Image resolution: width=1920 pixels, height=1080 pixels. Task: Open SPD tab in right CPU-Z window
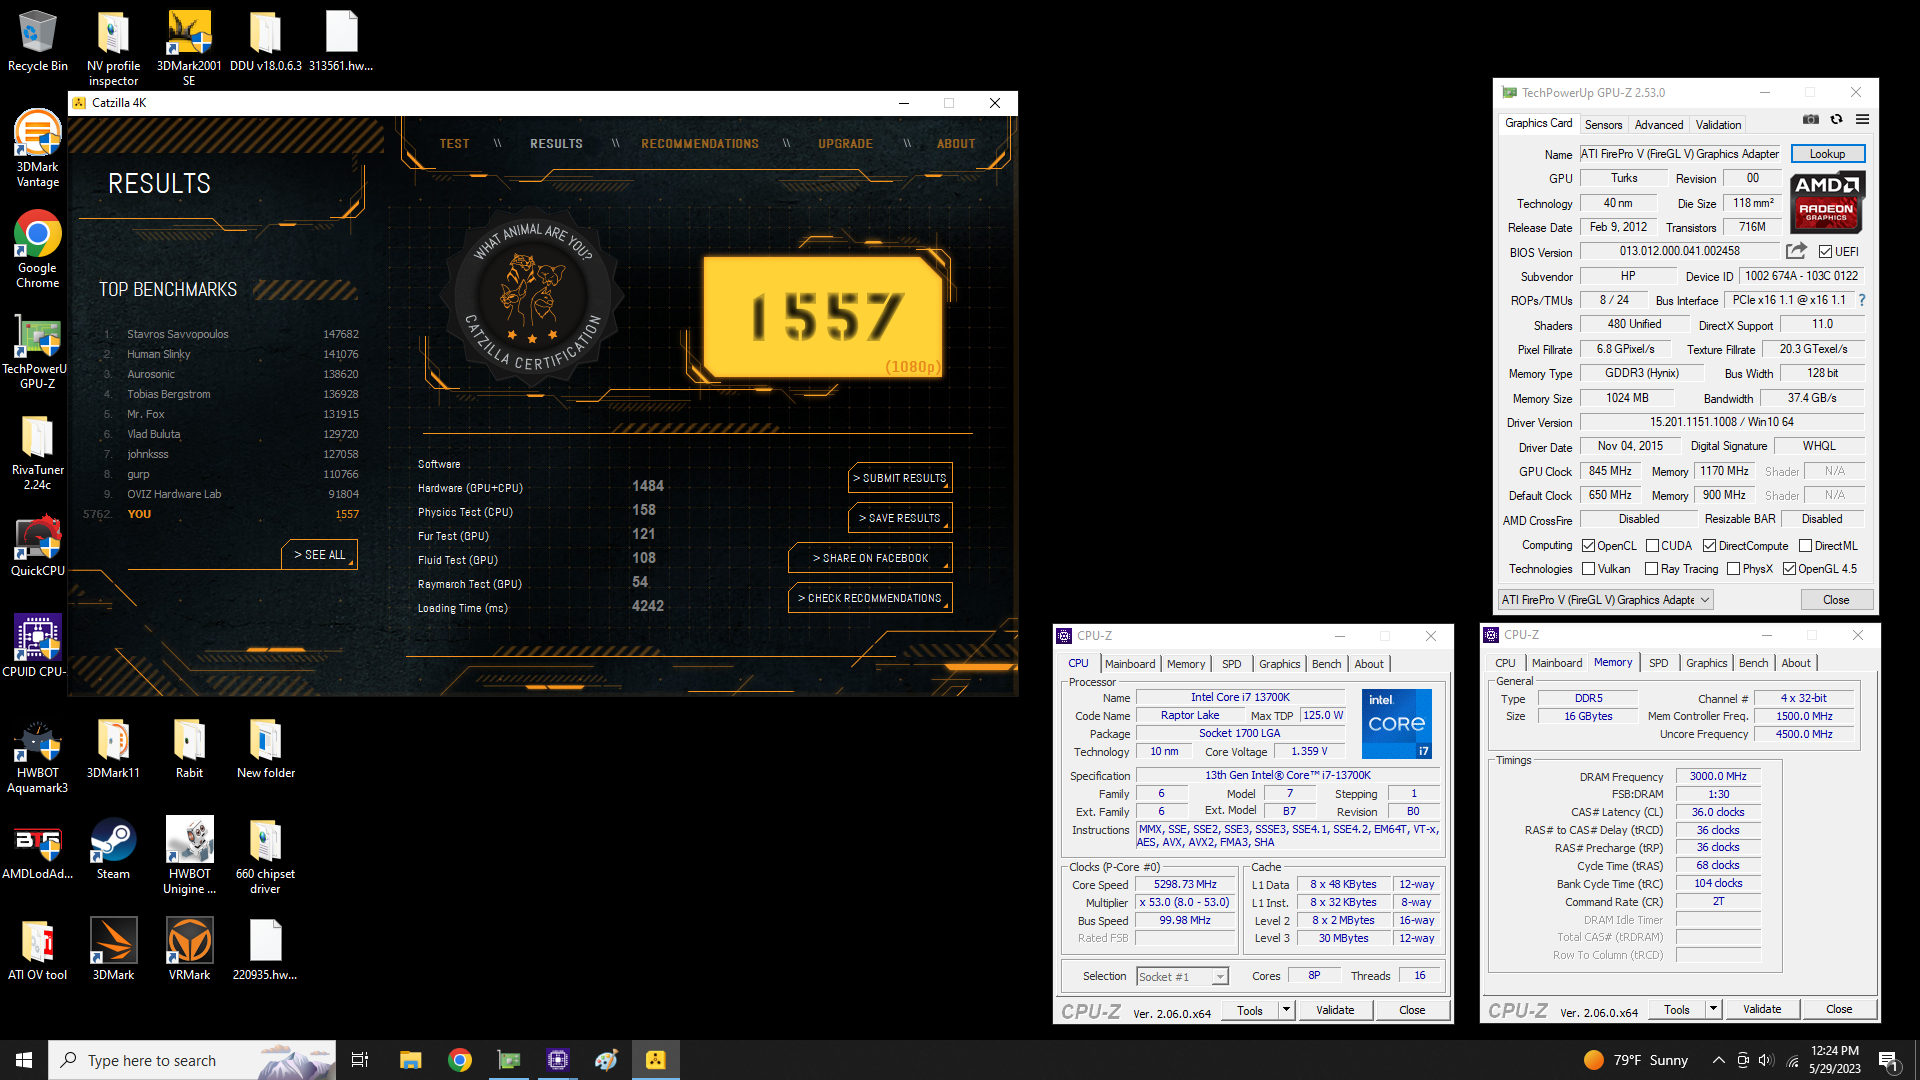click(x=1658, y=663)
